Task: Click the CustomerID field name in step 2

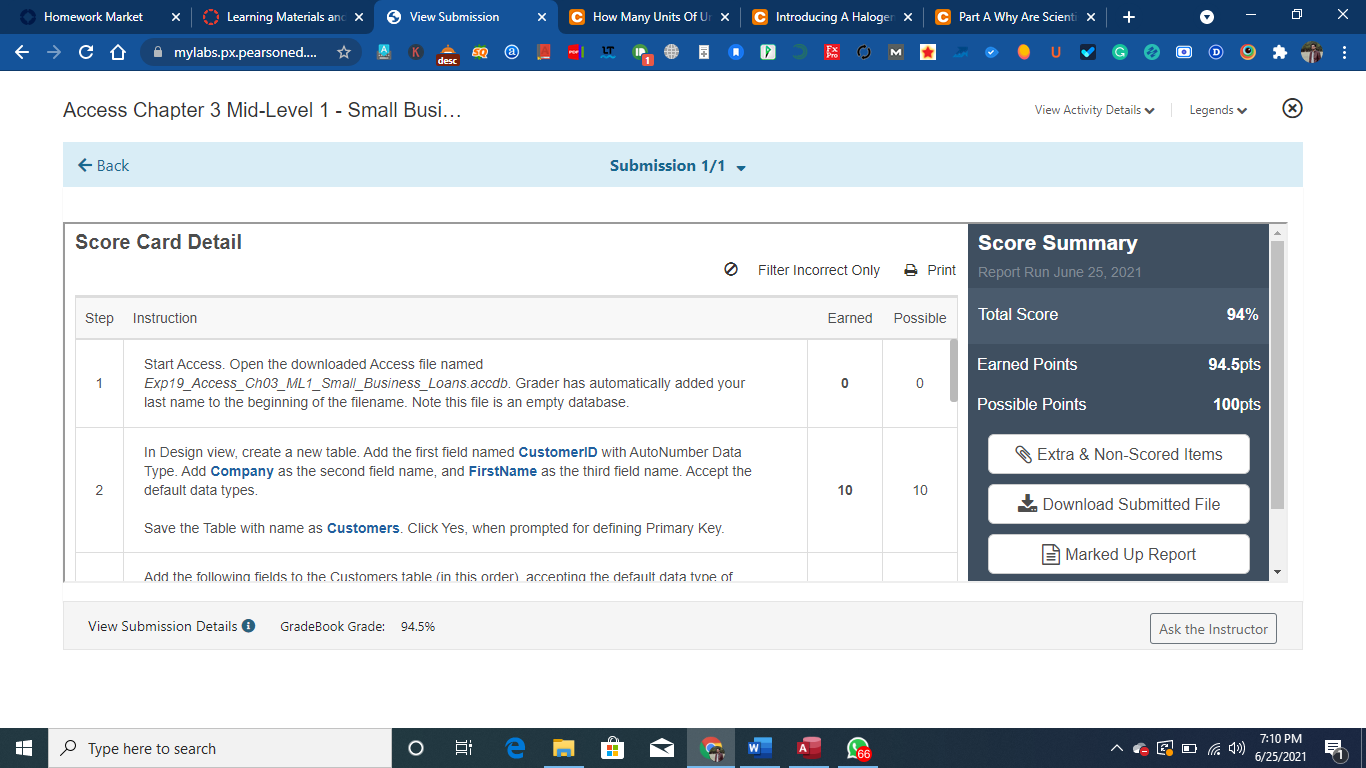Action: point(558,452)
